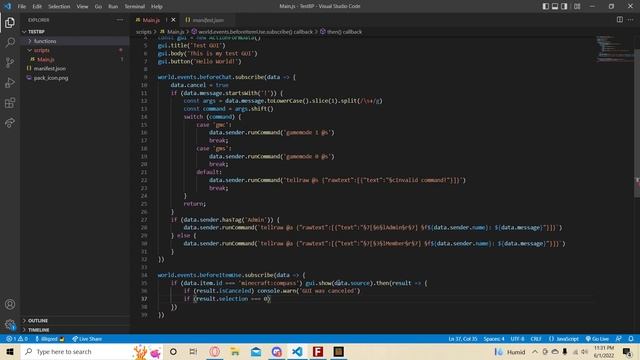The image size is (640, 360).
Task: Open Explorer panel Views and More Actions ellipsis
Action: click(x=120, y=20)
